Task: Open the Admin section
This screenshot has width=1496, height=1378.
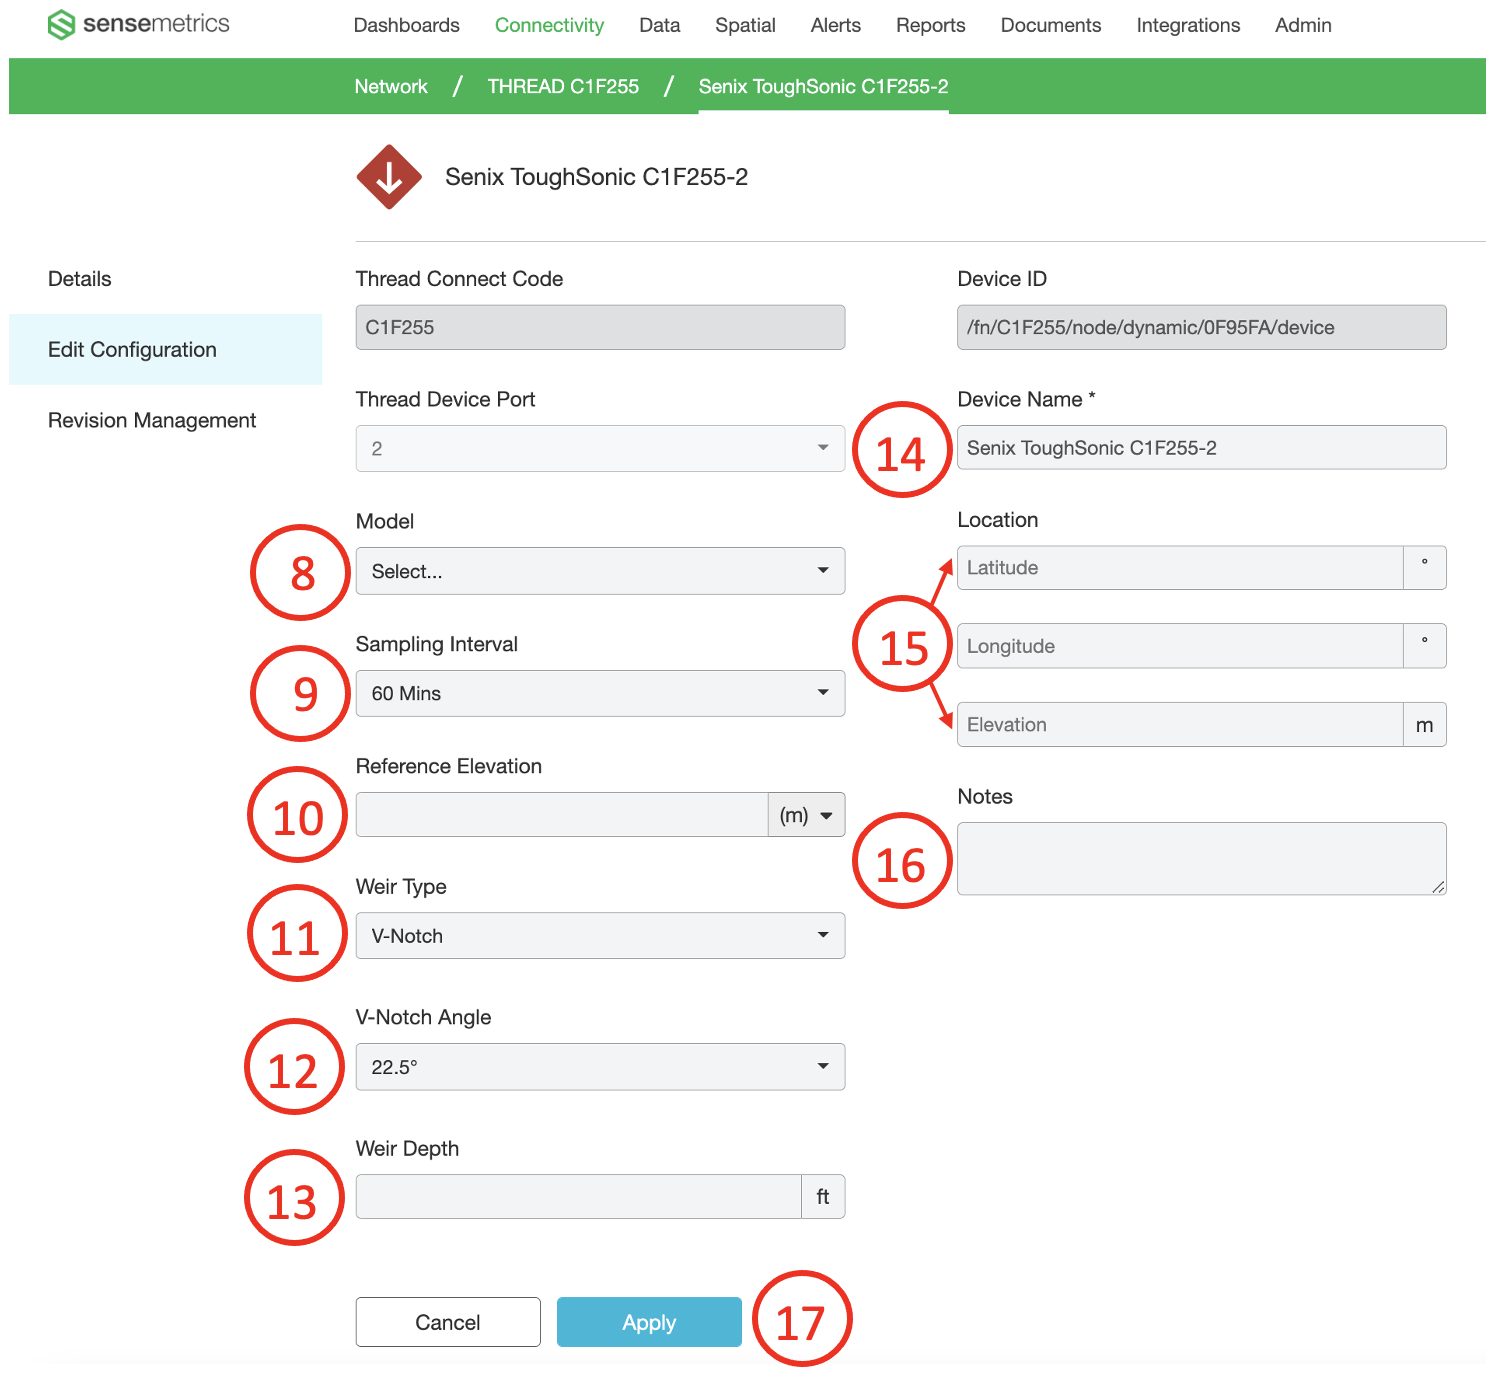Action: pyautogui.click(x=1303, y=25)
